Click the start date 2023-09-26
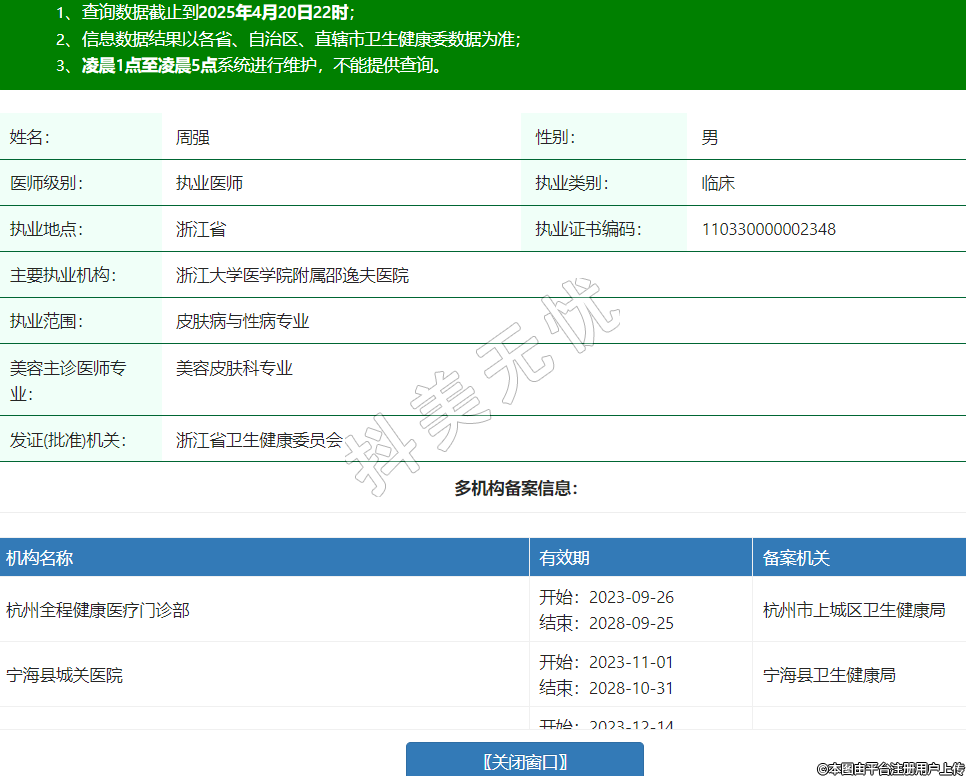This screenshot has width=966, height=776. [x=631, y=597]
